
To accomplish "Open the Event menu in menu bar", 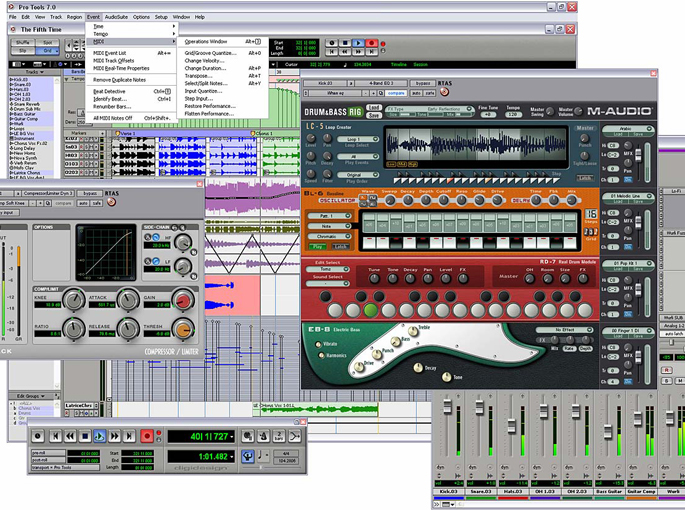I will [93, 17].
